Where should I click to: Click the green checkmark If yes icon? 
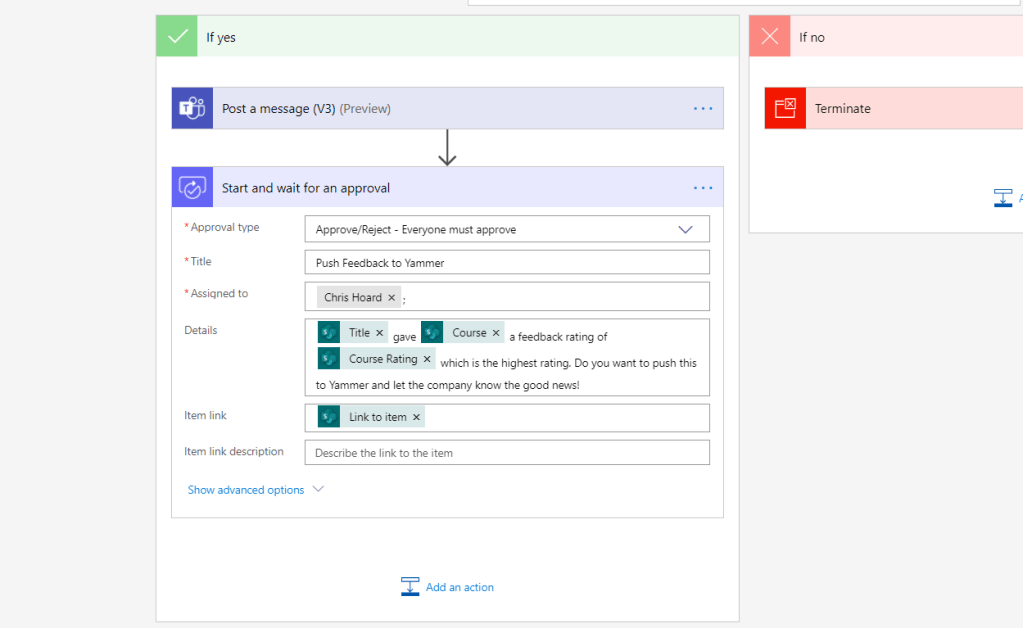pos(178,37)
